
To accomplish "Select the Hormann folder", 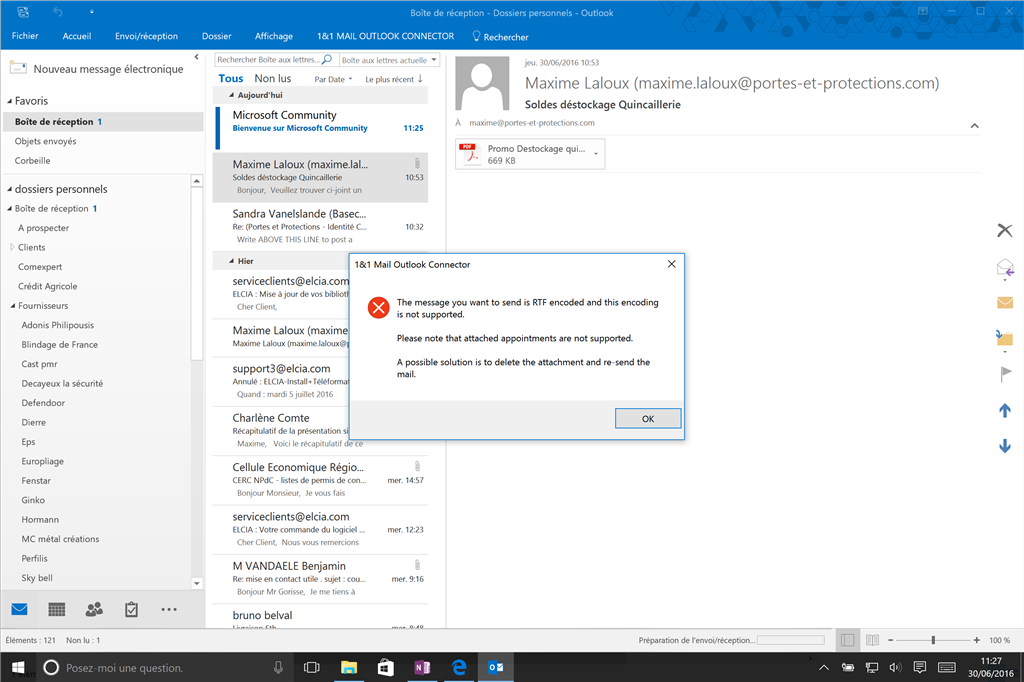I will (40, 519).
